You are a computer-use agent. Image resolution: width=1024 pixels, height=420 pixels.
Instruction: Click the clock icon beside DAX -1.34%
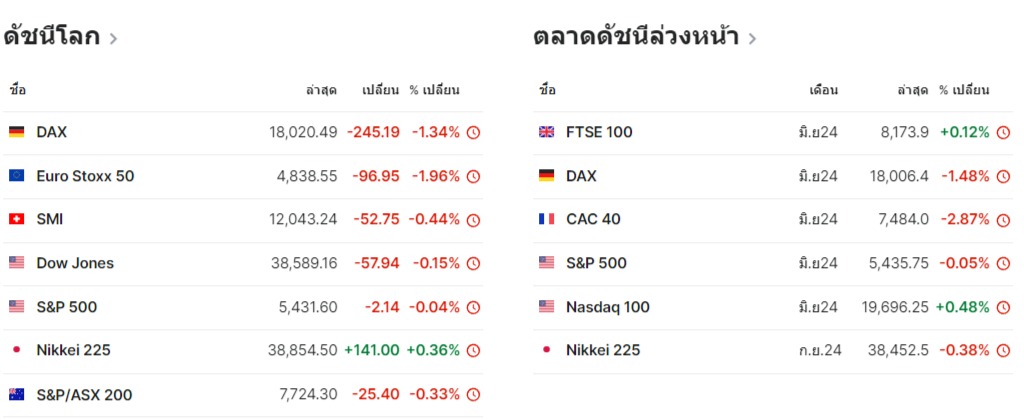coord(473,133)
